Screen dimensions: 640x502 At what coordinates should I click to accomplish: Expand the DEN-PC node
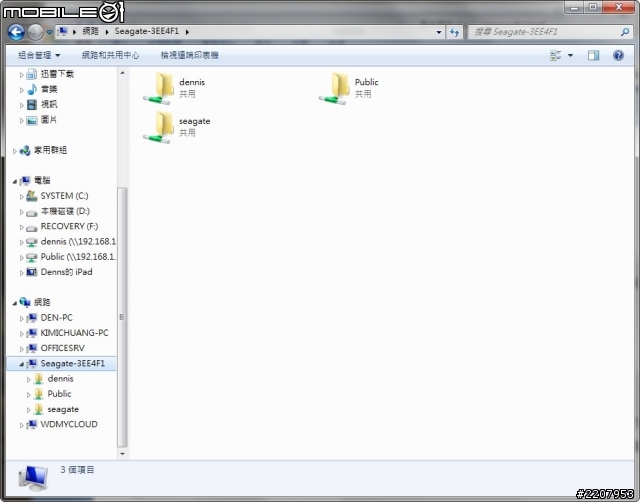tap(22, 319)
